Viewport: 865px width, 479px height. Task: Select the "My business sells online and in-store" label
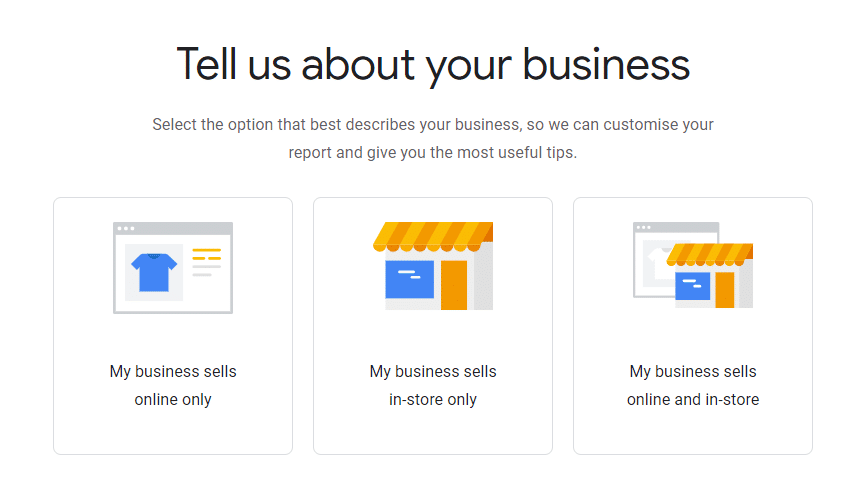pos(693,385)
